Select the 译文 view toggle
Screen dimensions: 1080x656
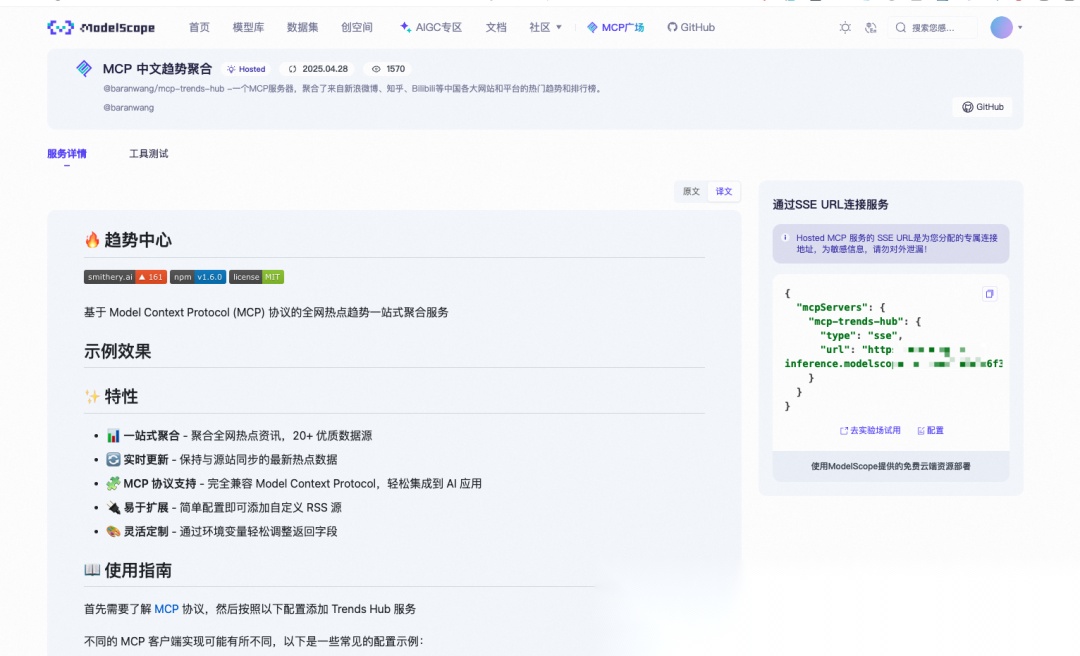coord(723,192)
